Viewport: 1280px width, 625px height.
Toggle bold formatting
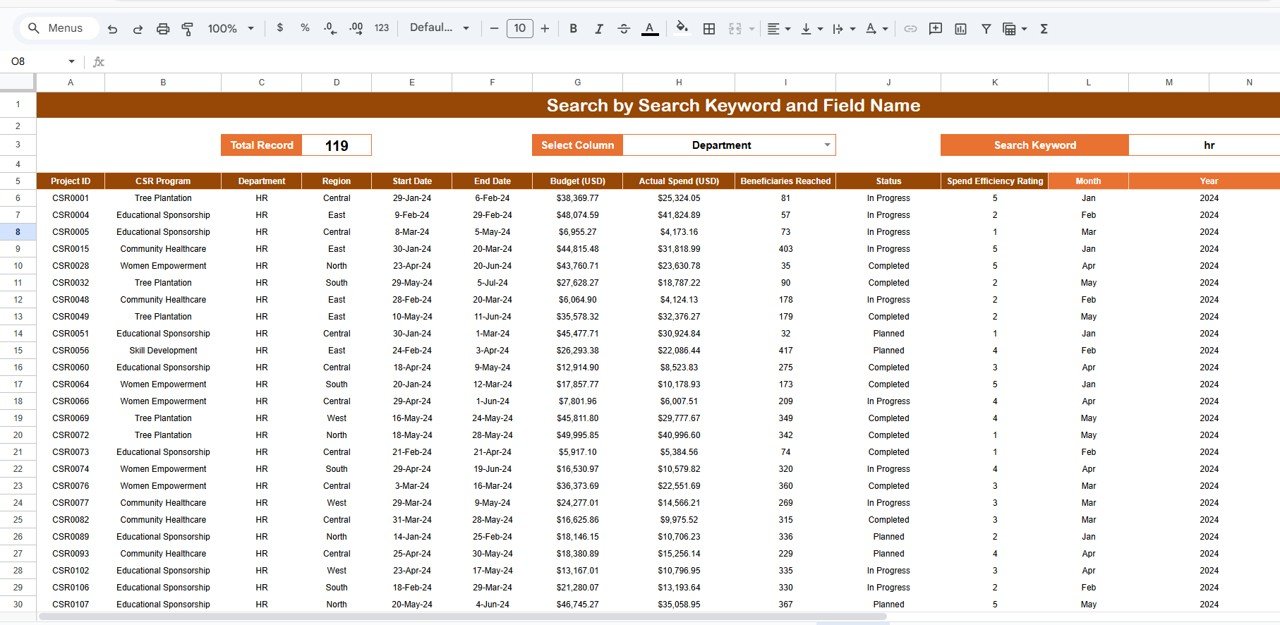tap(573, 29)
